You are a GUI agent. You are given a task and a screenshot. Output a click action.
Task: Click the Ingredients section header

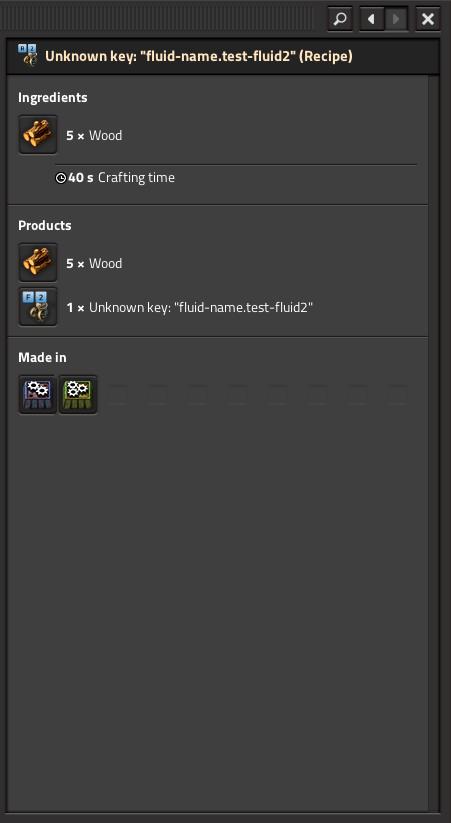click(x=53, y=98)
